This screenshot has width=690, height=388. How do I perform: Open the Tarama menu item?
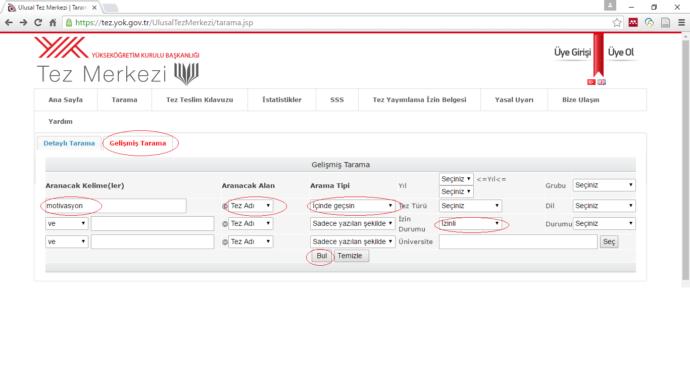[125, 100]
